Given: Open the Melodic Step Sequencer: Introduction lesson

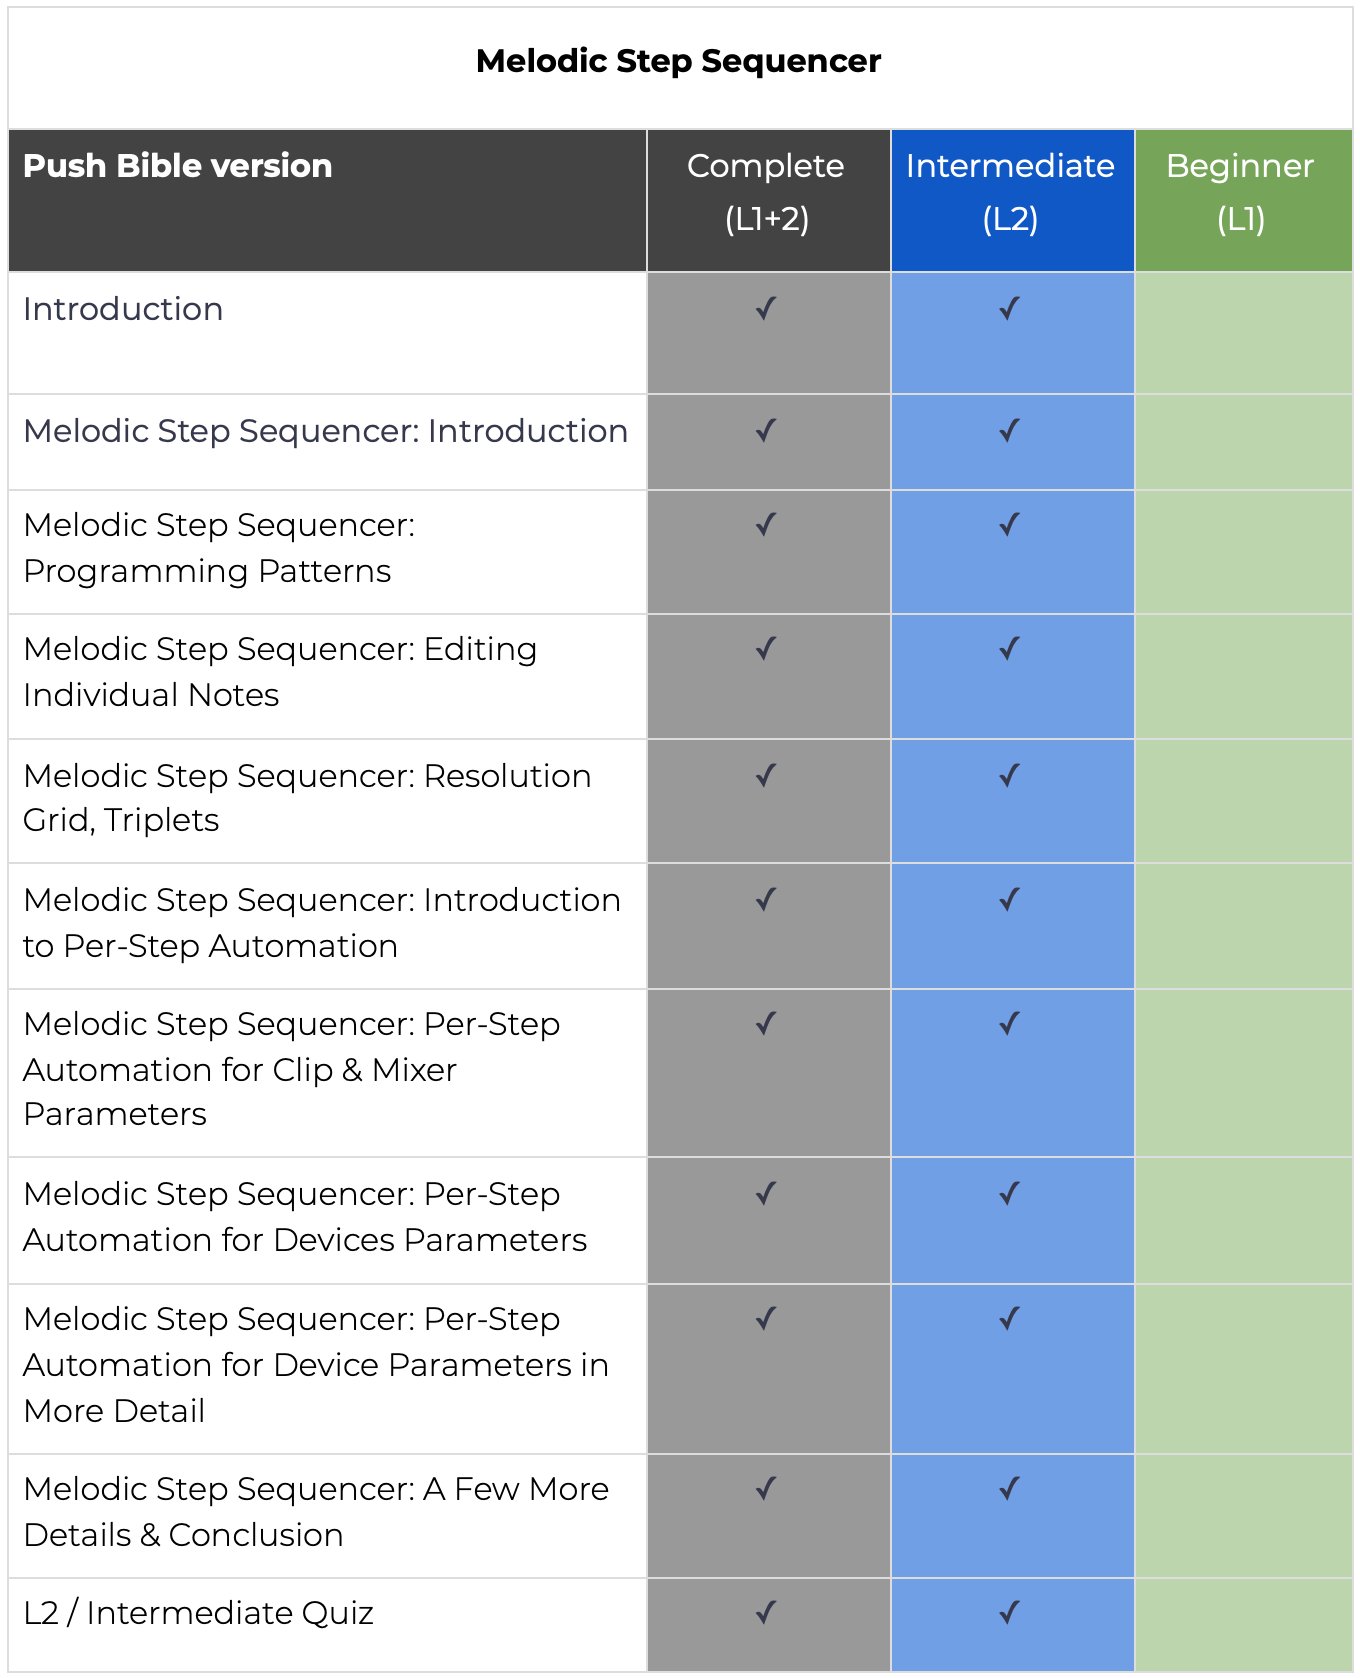Looking at the screenshot, I should [x=325, y=431].
